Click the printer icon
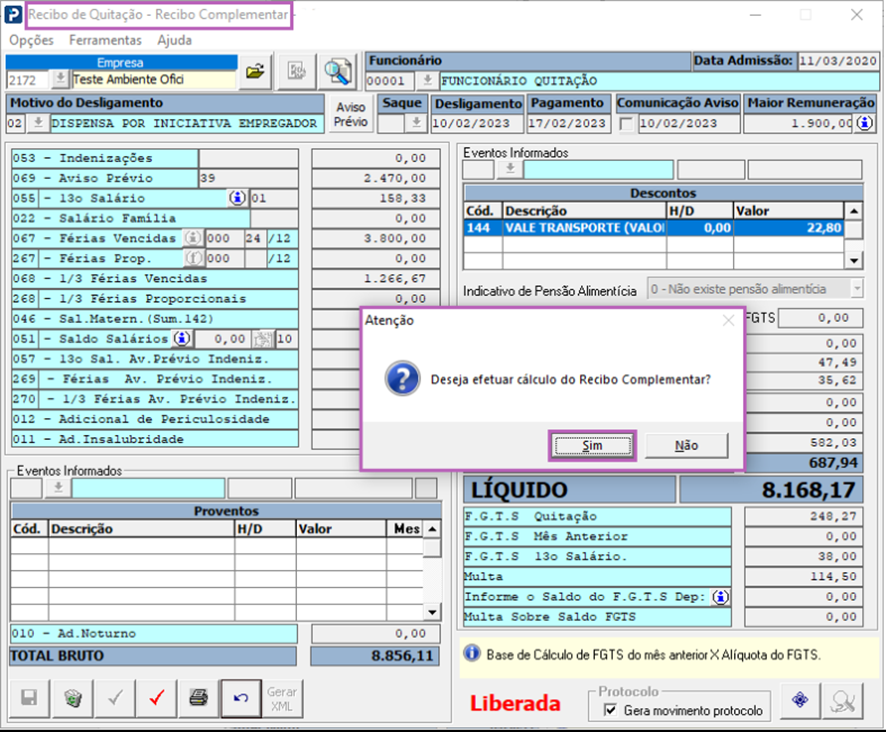 (198, 698)
